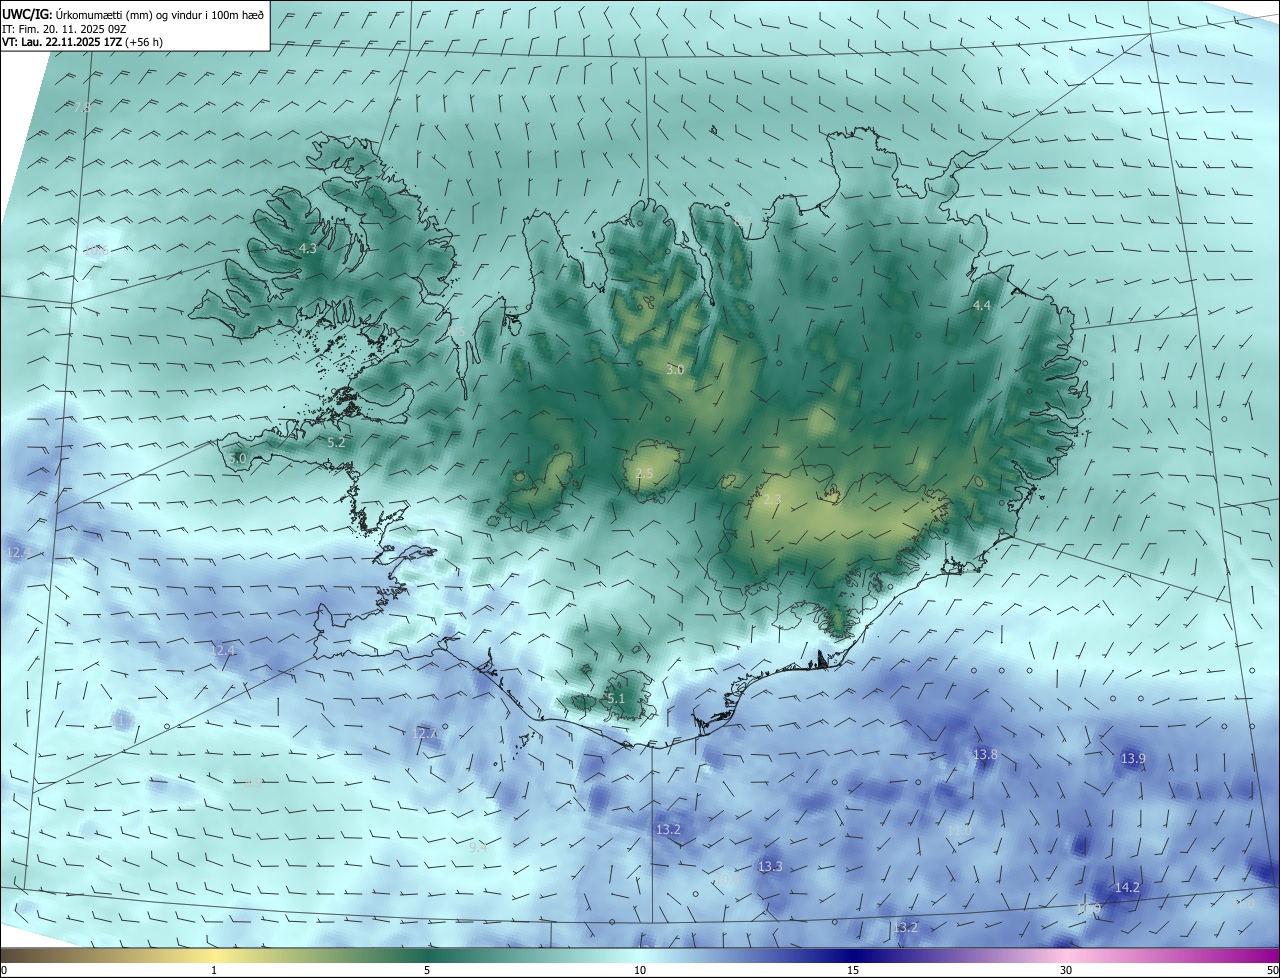The width and height of the screenshot is (1280, 978).
Task: Click the 9.4 value label over the sea
Action: pyautogui.click(x=478, y=846)
